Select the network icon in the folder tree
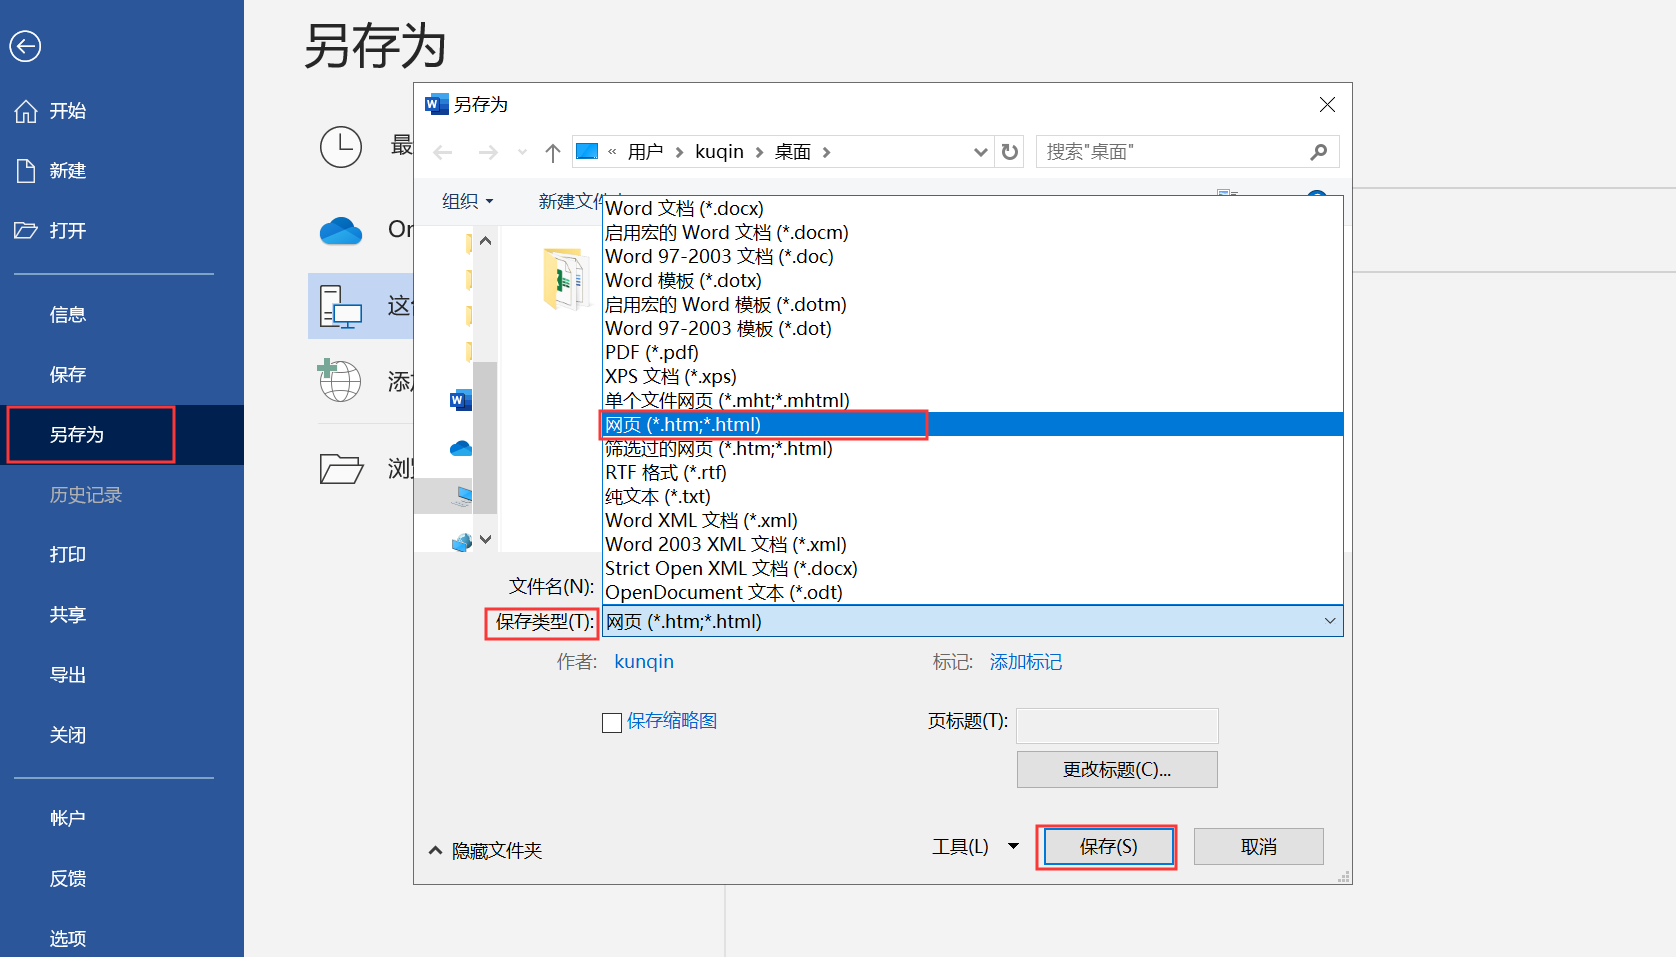This screenshot has width=1676, height=957. click(461, 543)
